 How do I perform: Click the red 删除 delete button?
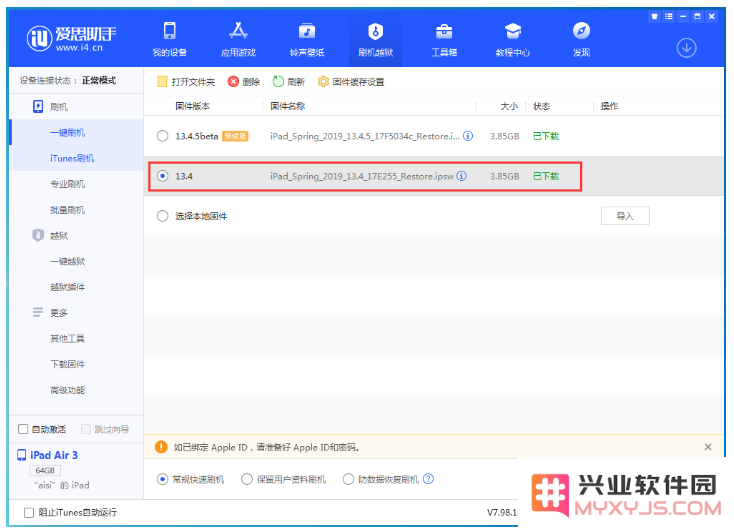244,82
